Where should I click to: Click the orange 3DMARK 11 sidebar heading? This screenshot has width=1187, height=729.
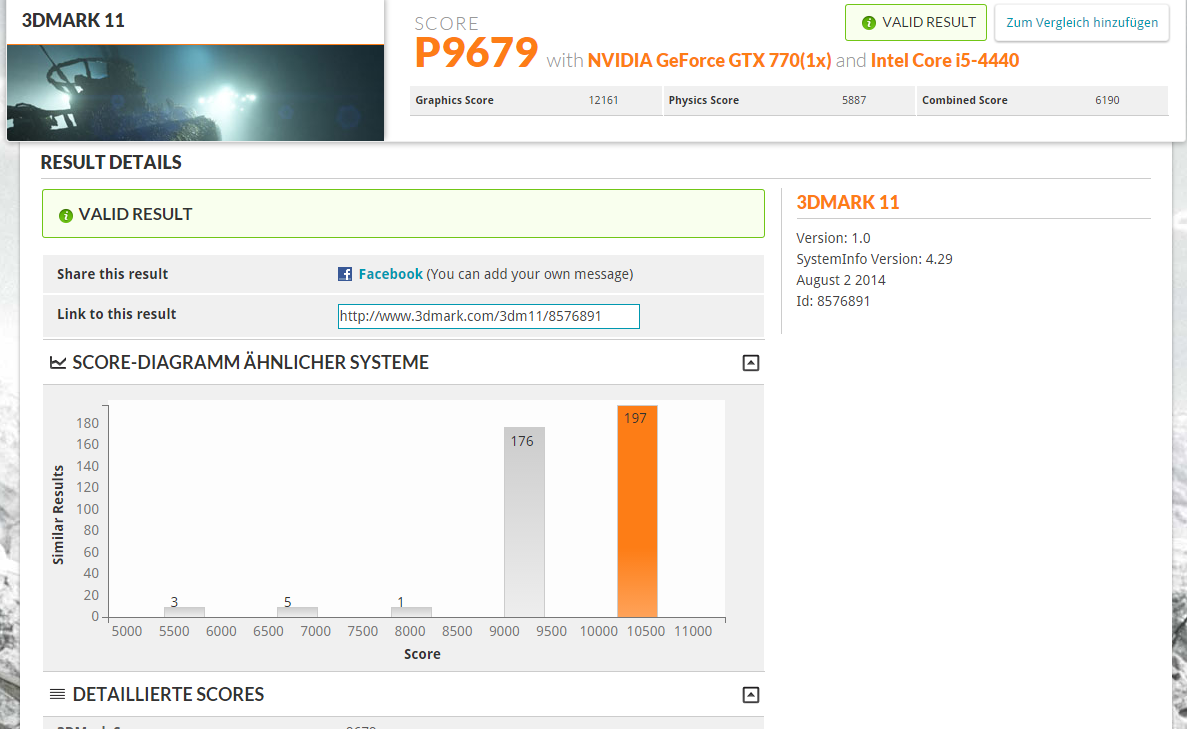848,203
